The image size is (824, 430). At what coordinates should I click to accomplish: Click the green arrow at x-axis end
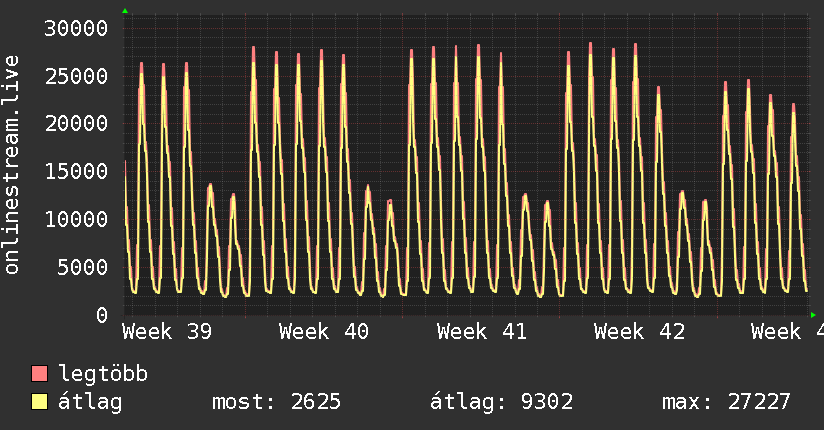coord(813,315)
